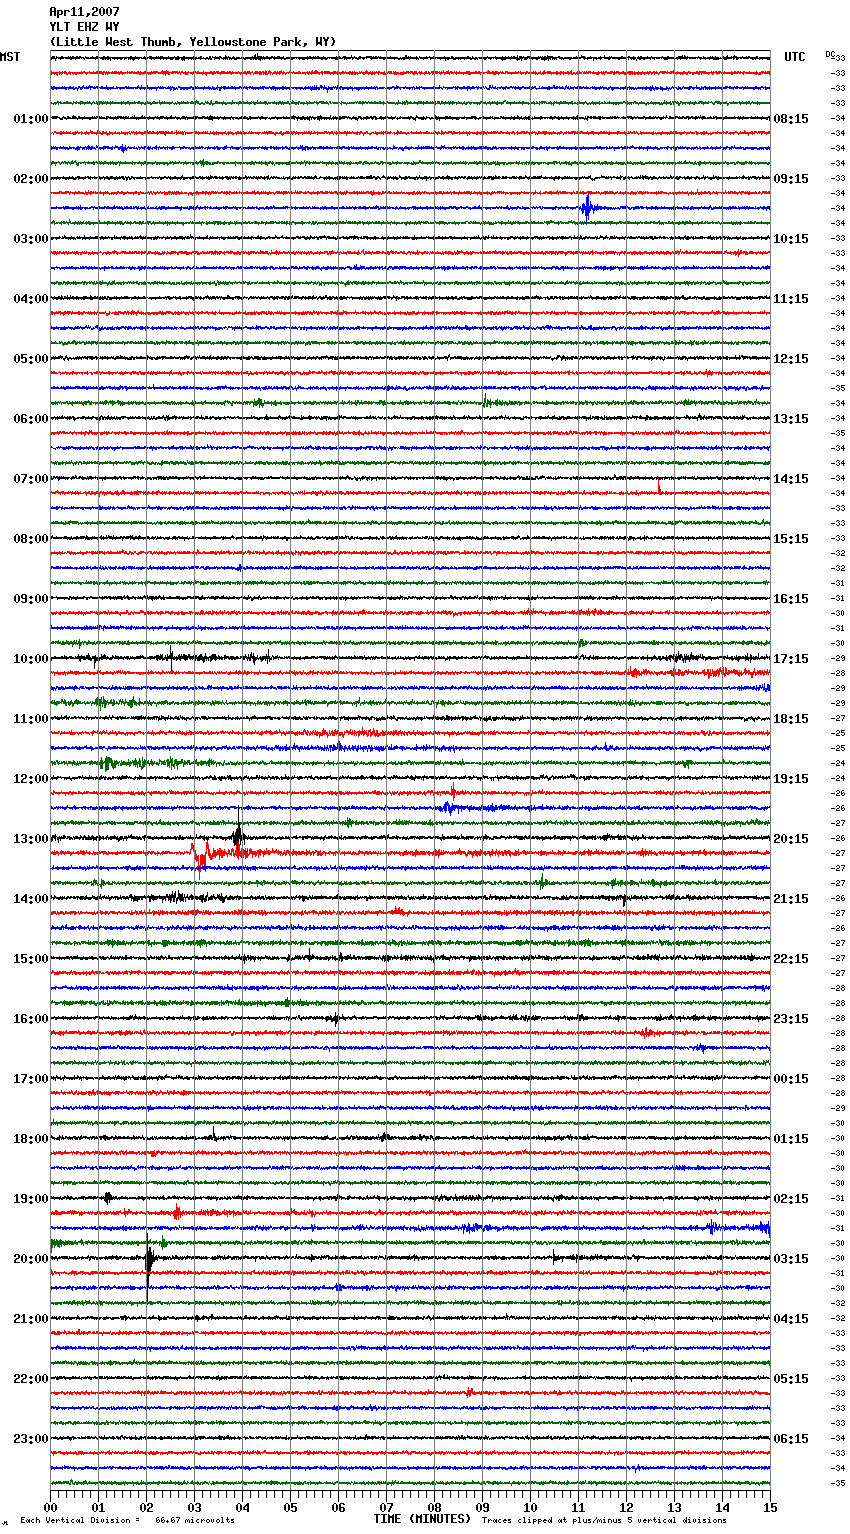The width and height of the screenshot is (850, 1534).
Task: Click the 15:15 UTC time label
Action: pyautogui.click(x=791, y=539)
